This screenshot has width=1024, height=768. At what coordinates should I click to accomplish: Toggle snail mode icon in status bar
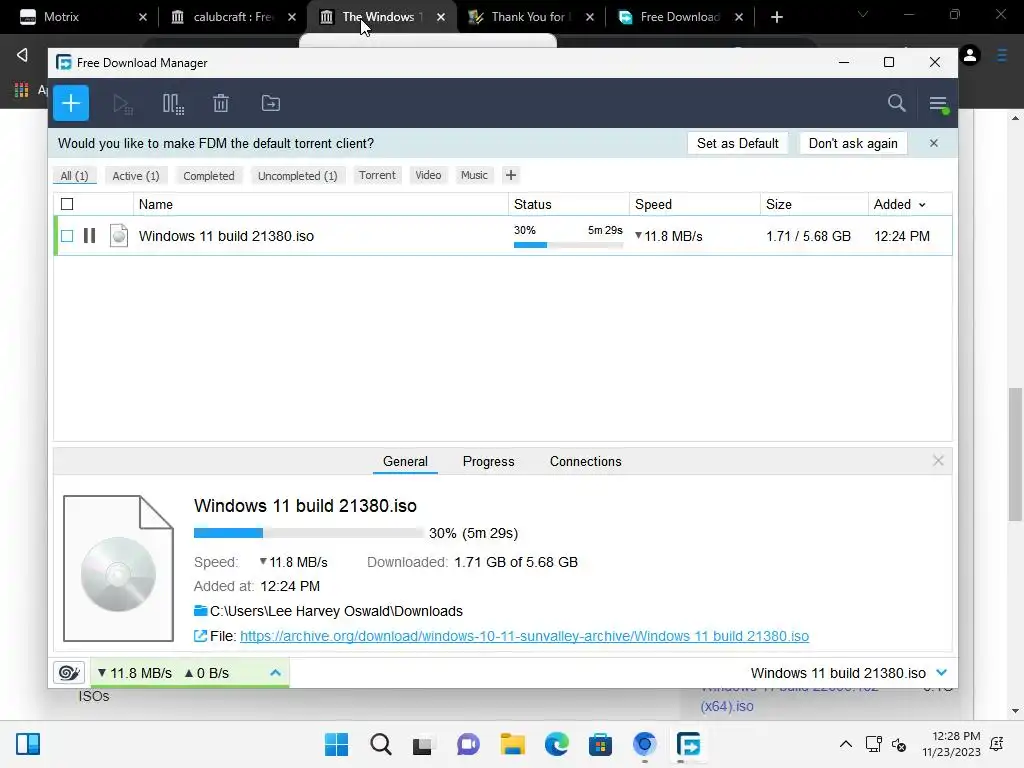tap(69, 673)
